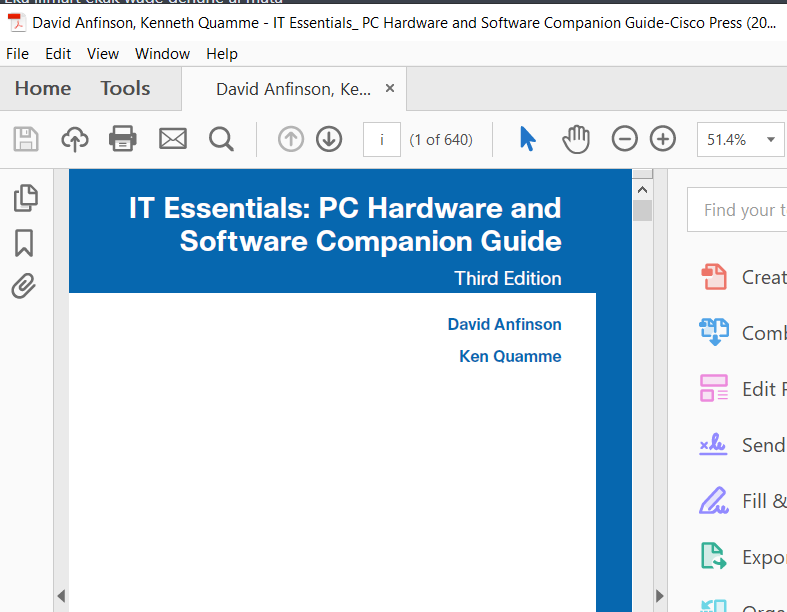This screenshot has height=612, width=787.
Task: Click the Software Companion Guide title line
Action: tap(370, 241)
